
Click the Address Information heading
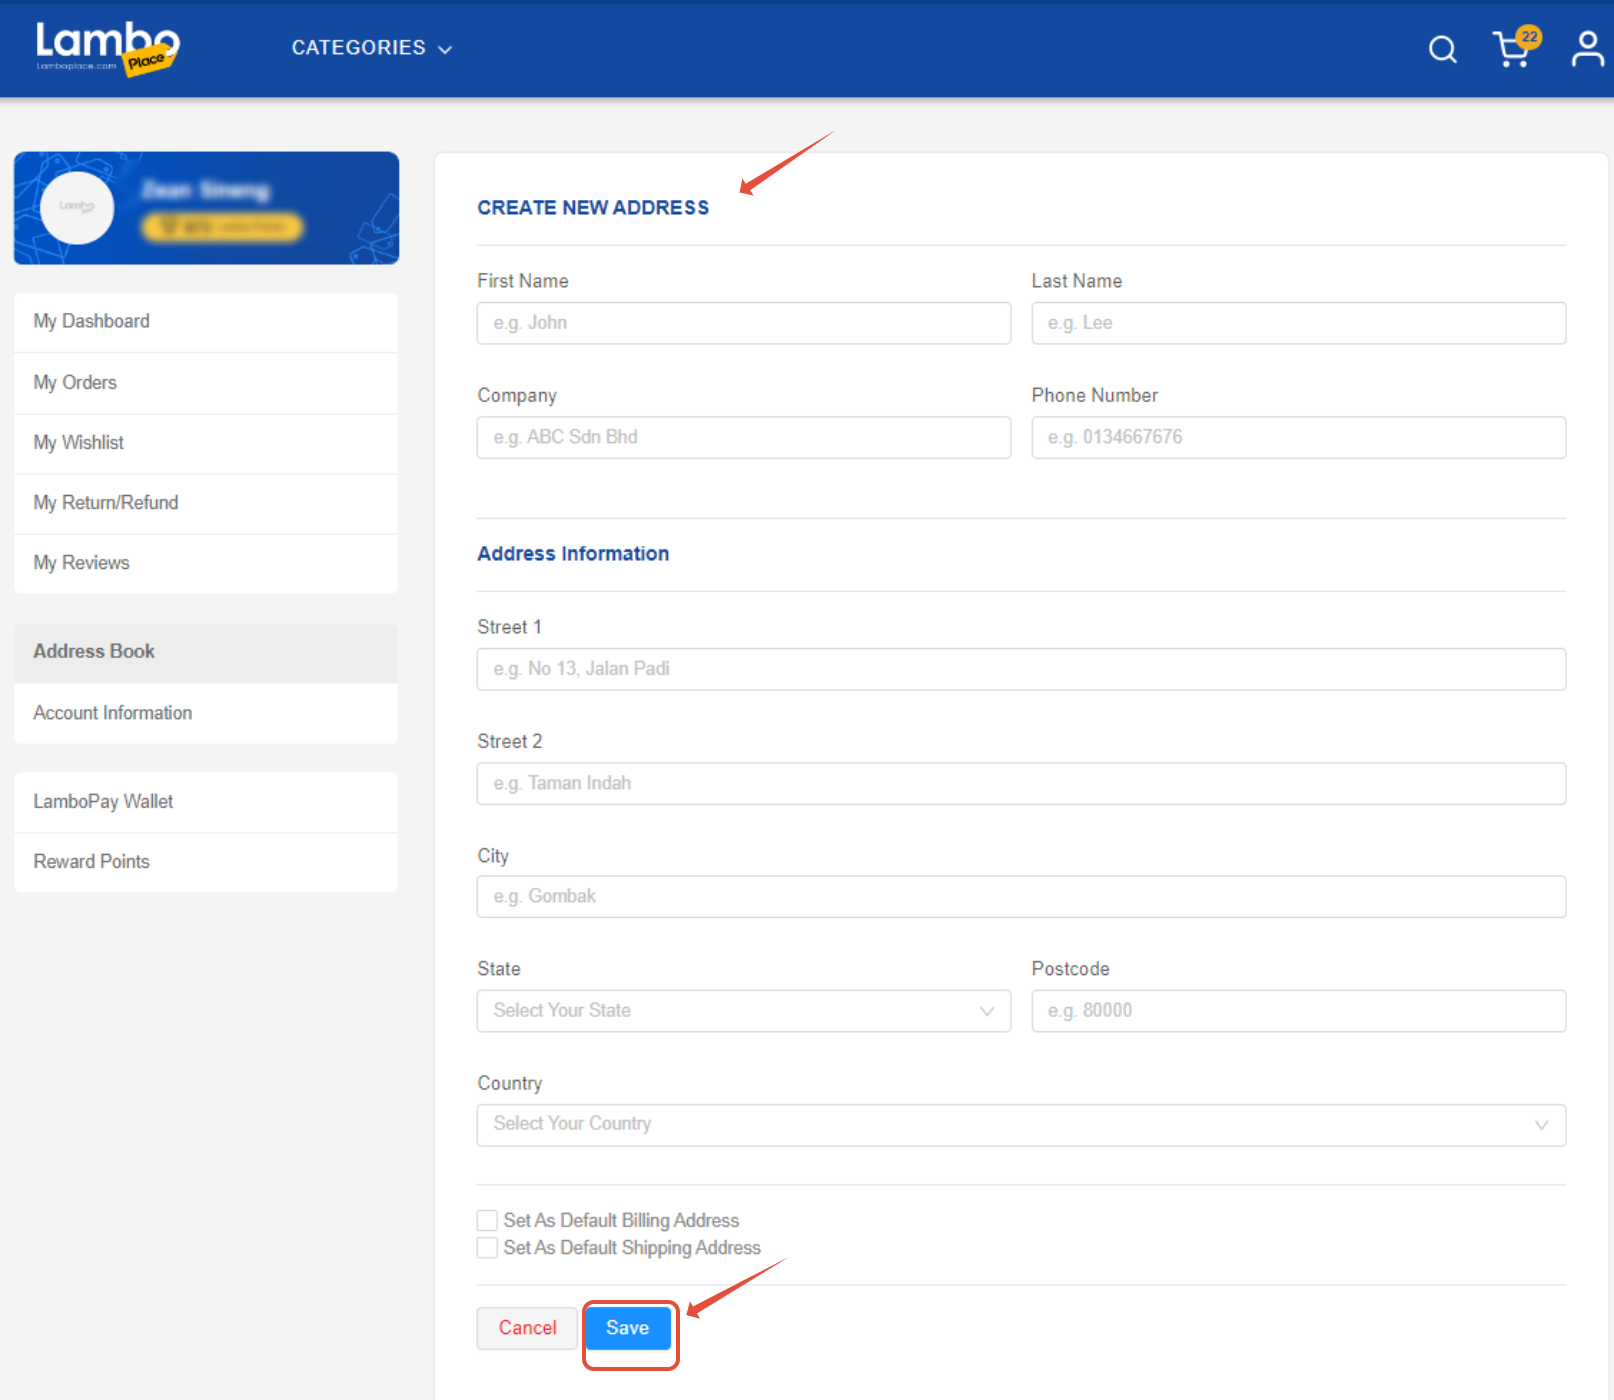(x=573, y=554)
